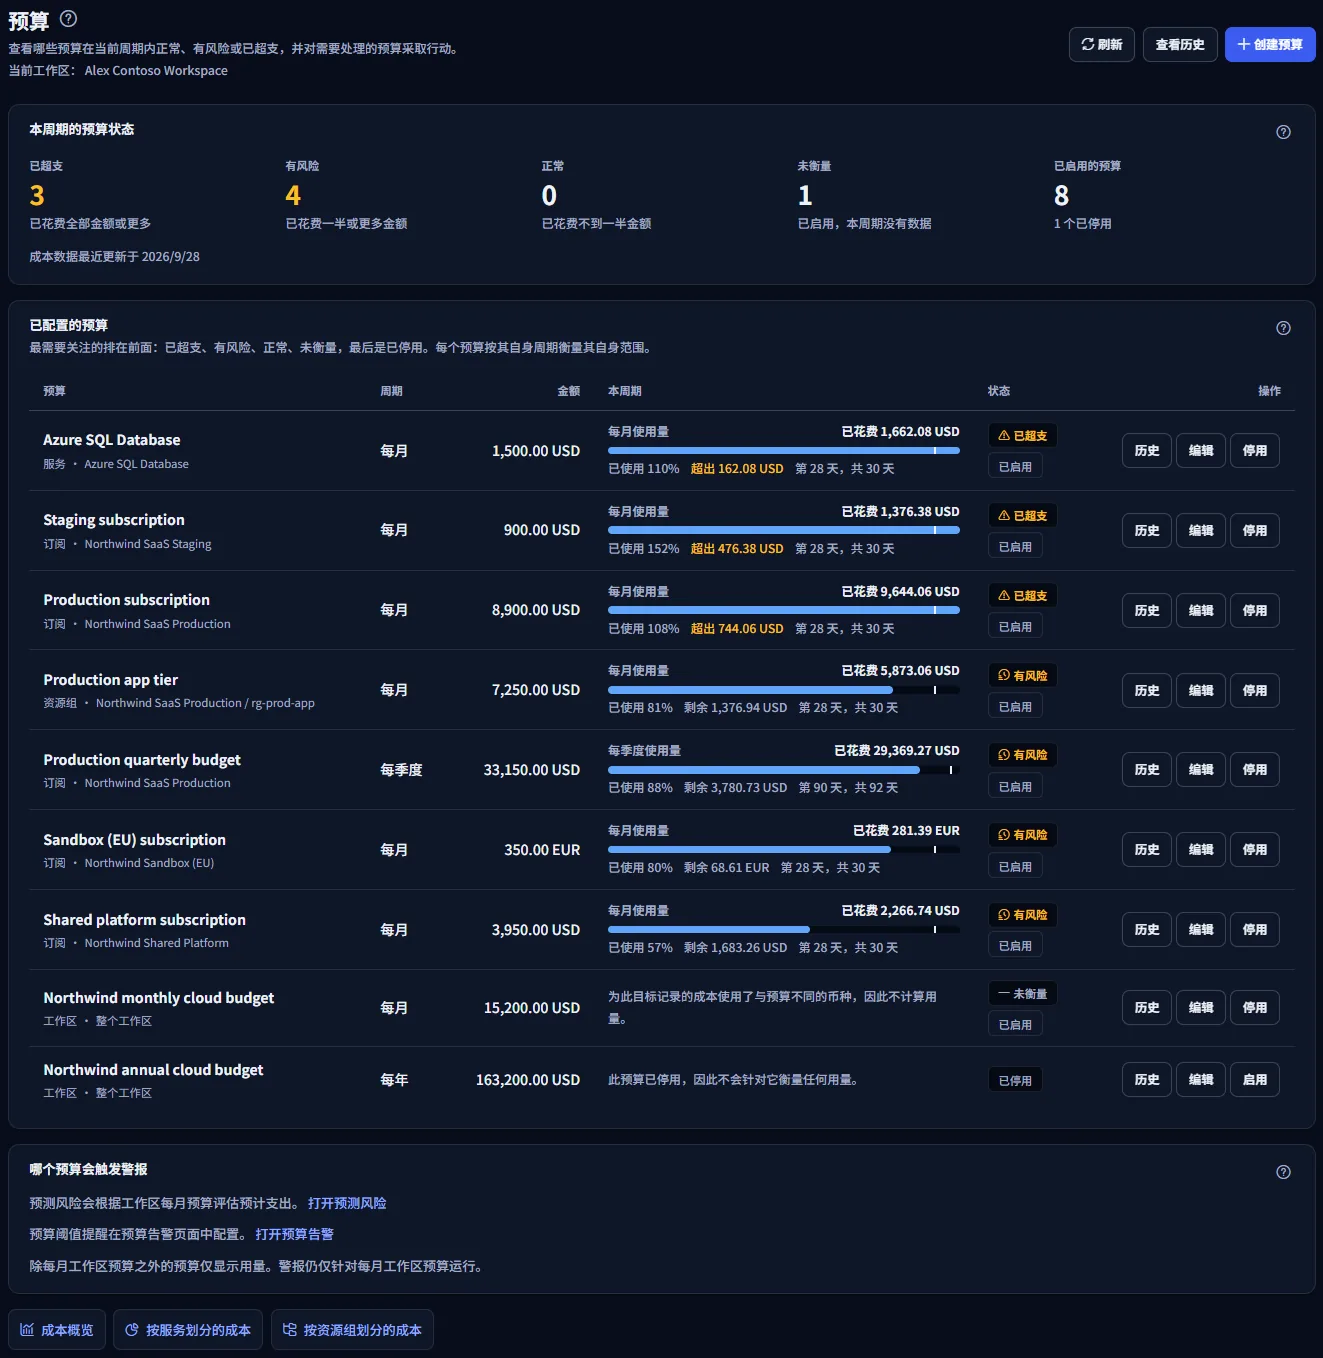Enable Northwind annual cloud budget via 启用
The width and height of the screenshot is (1323, 1358).
click(x=1255, y=1080)
